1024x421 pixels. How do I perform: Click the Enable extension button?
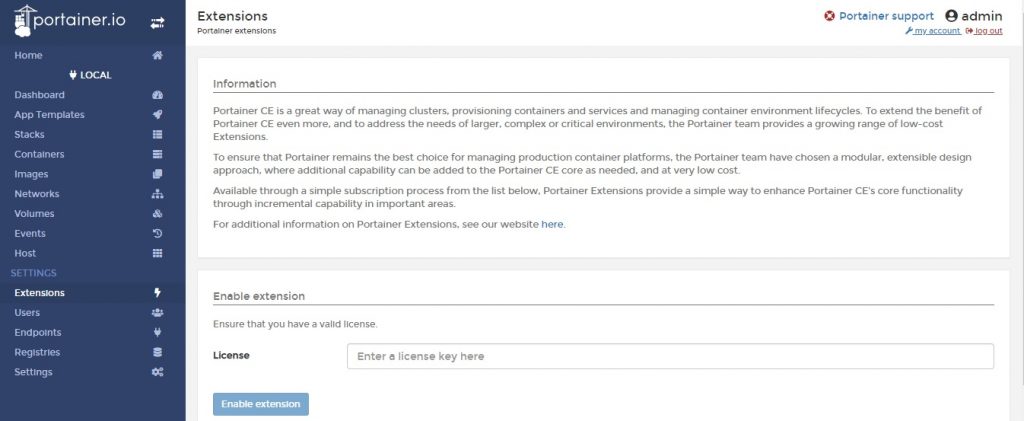[260, 404]
